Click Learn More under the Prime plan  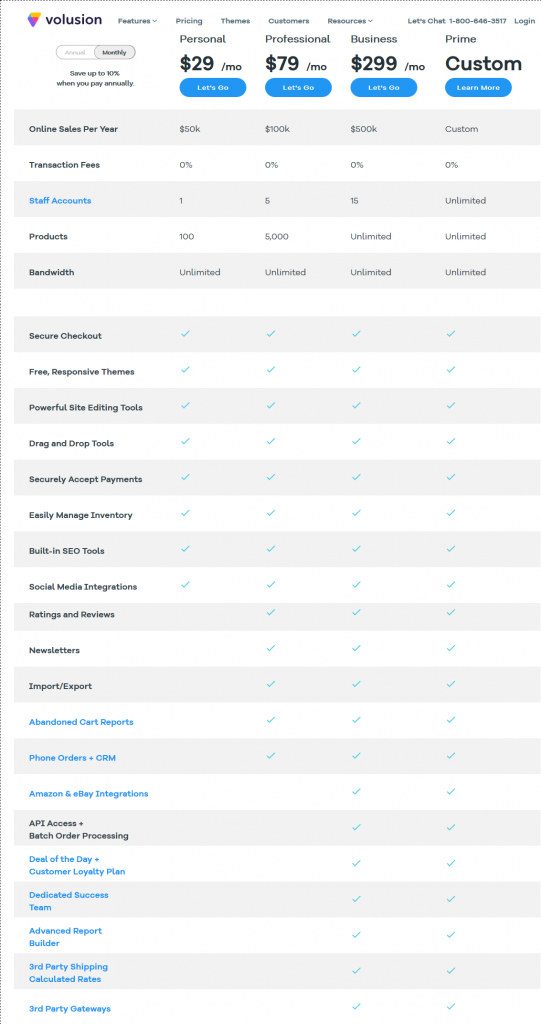478,88
